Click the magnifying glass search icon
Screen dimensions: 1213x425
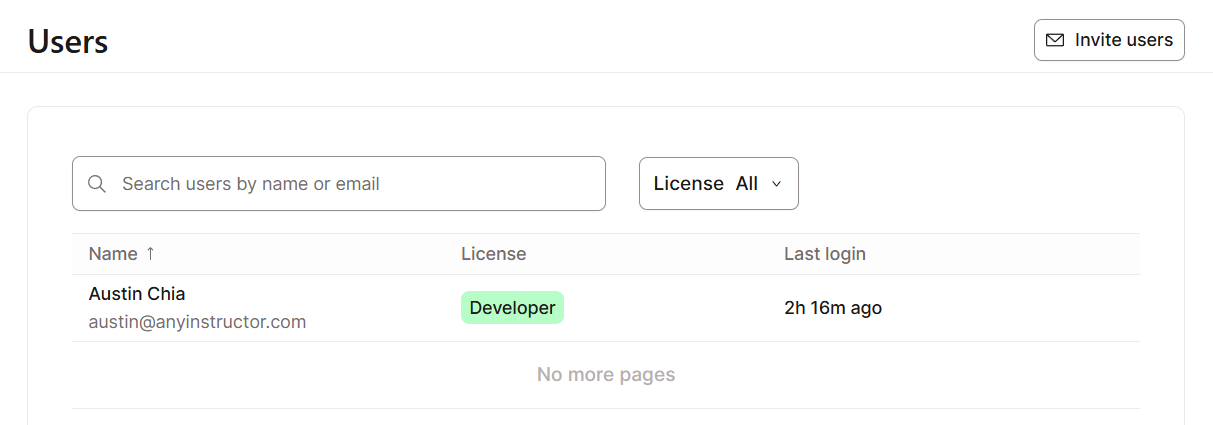coord(97,184)
